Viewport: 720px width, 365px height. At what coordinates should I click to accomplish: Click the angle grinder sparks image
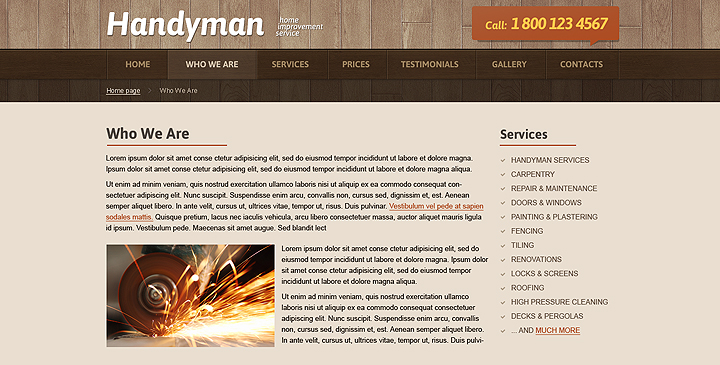pos(191,295)
